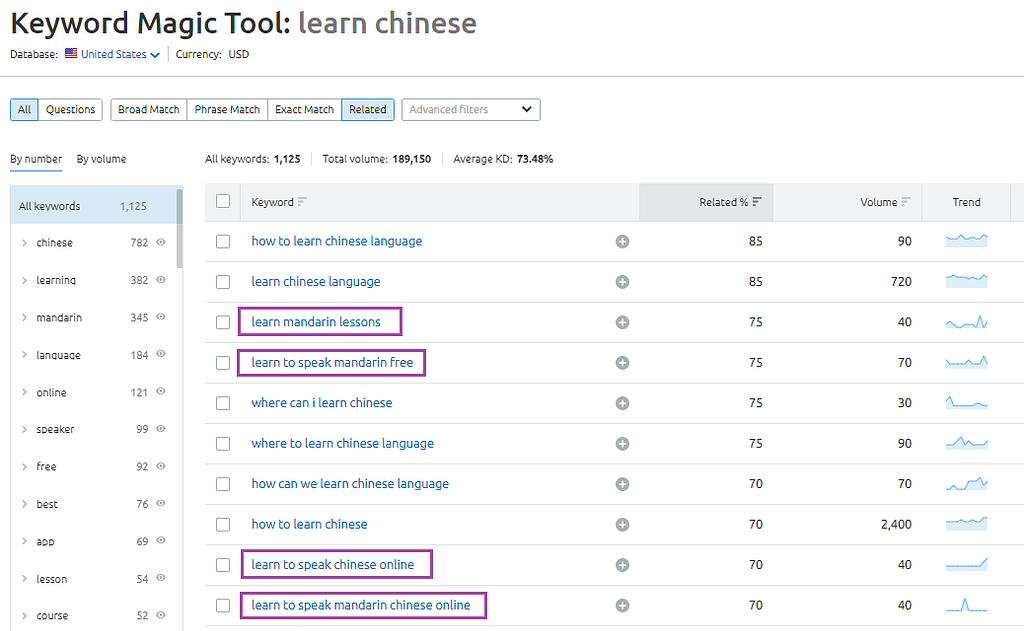The height and width of the screenshot is (631, 1024).
Task: Check 'learn to speak mandarin free' checkbox
Action: click(x=223, y=363)
